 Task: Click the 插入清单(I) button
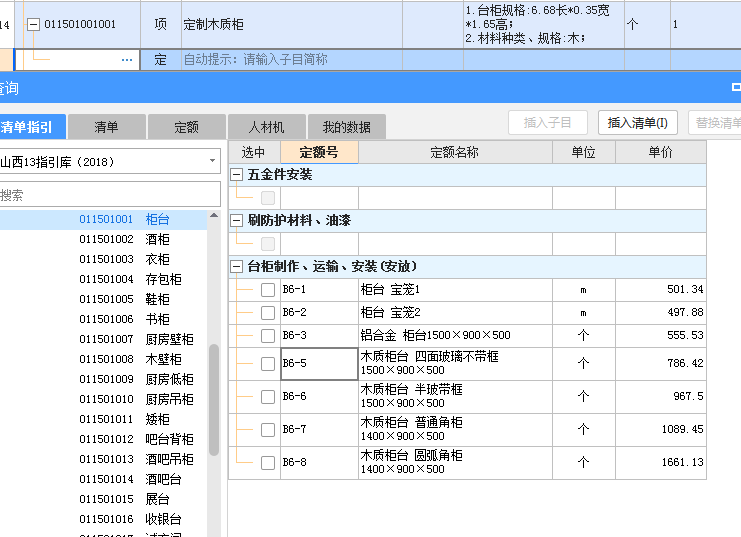coord(638,123)
